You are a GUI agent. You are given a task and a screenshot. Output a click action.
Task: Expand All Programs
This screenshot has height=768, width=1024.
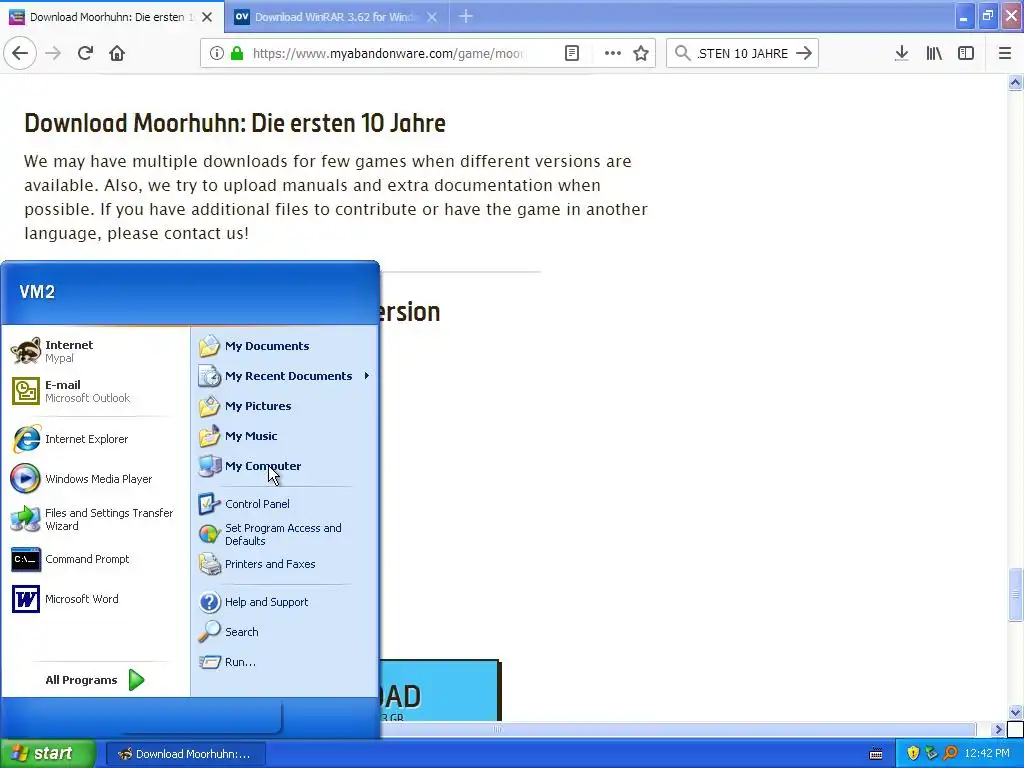[x=95, y=680]
